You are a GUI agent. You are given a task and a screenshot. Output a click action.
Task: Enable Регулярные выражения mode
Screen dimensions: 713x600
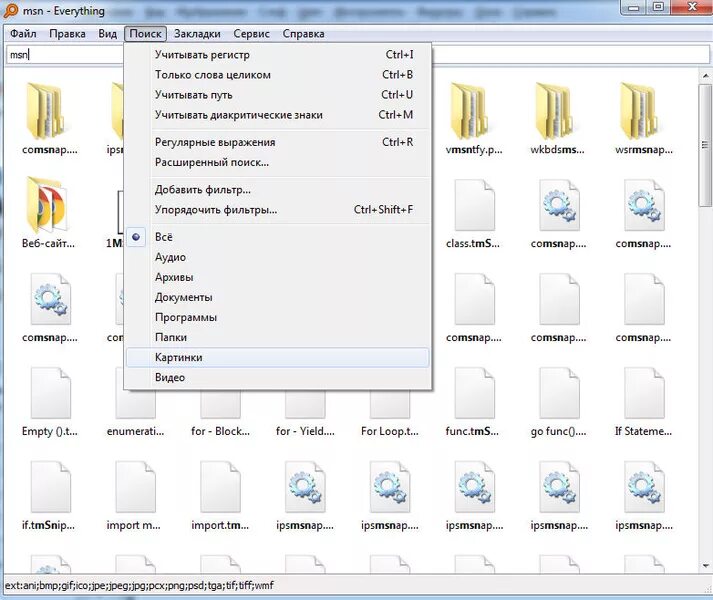(278, 142)
